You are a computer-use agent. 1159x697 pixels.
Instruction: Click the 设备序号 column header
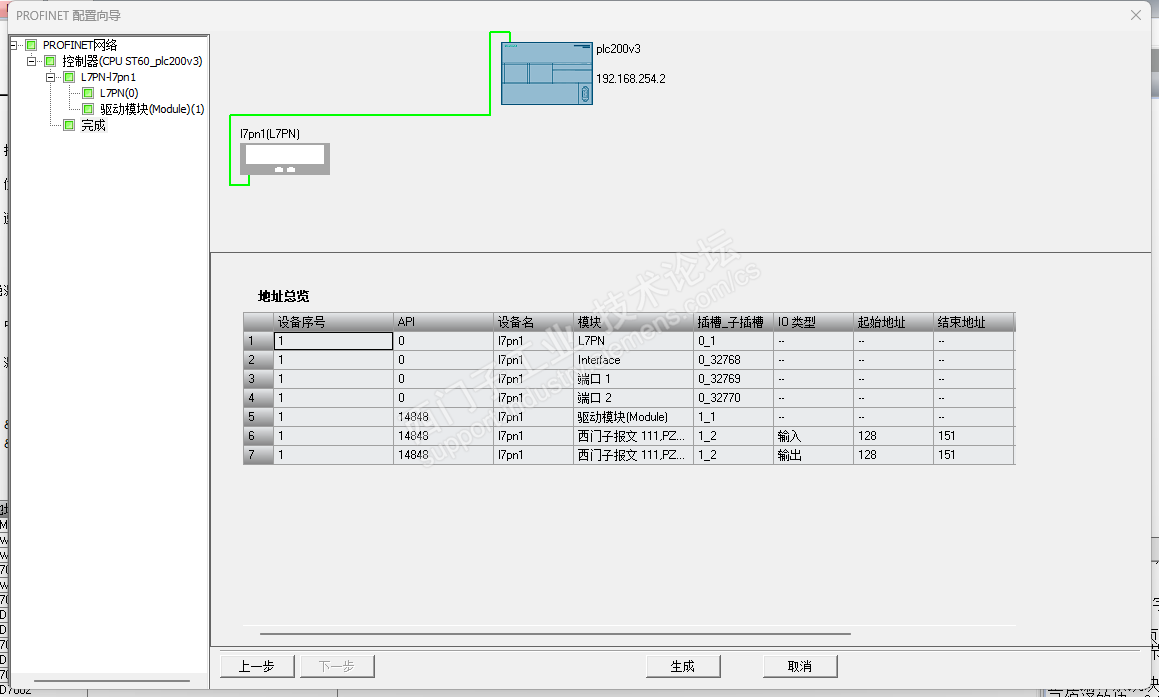point(333,322)
